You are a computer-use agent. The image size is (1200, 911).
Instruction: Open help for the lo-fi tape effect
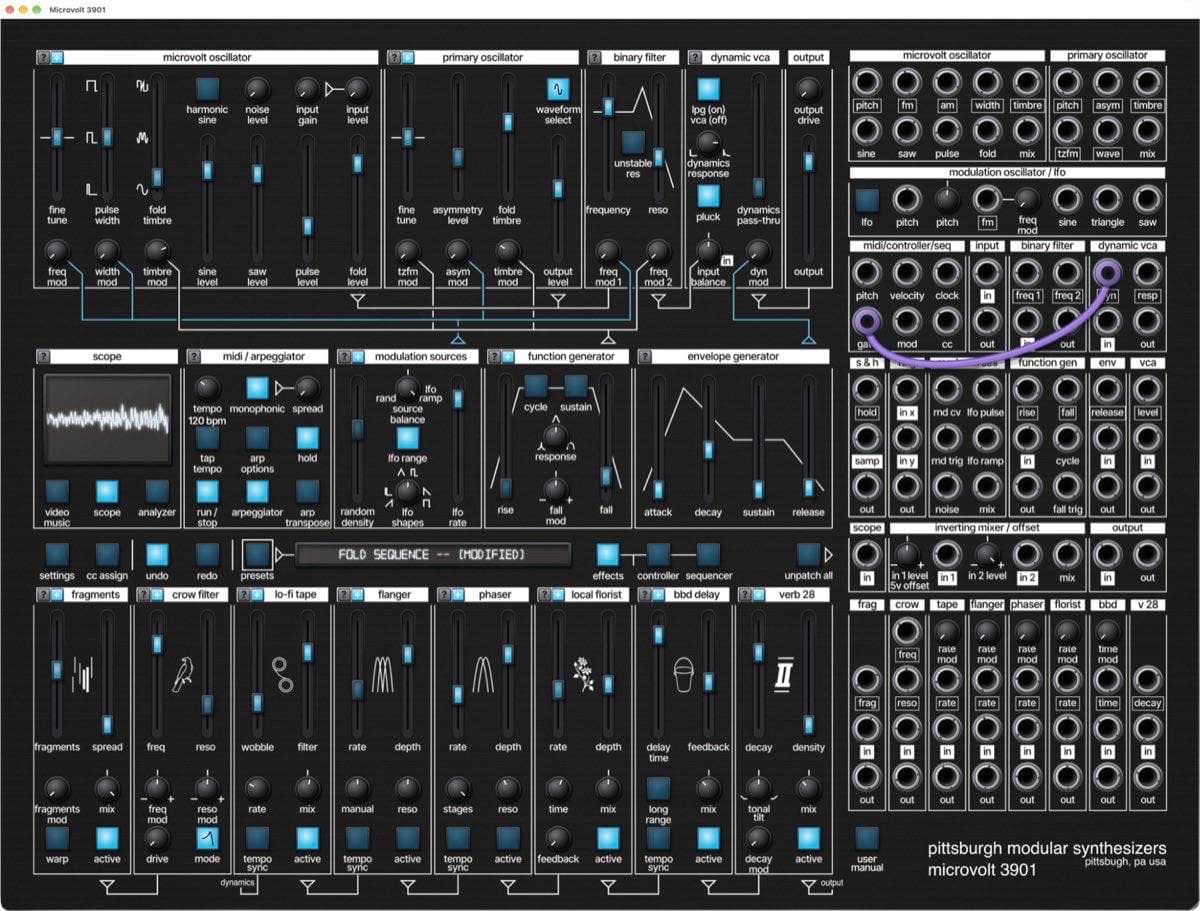[243, 595]
